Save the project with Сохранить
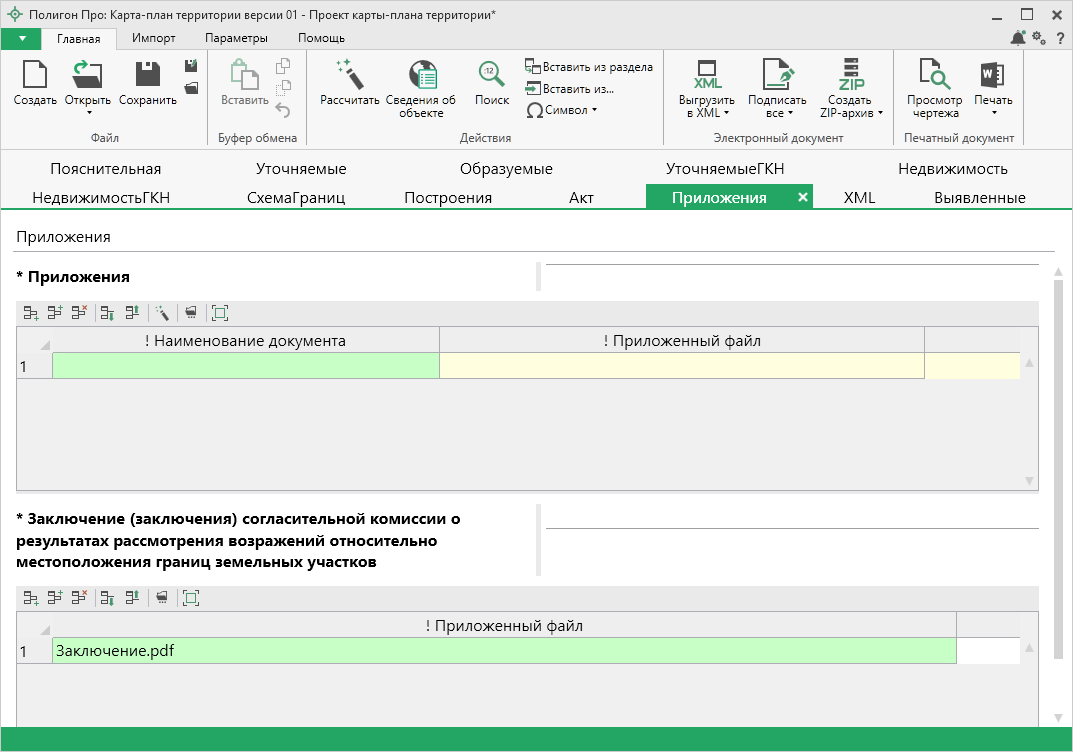1073x752 pixels. click(x=148, y=76)
